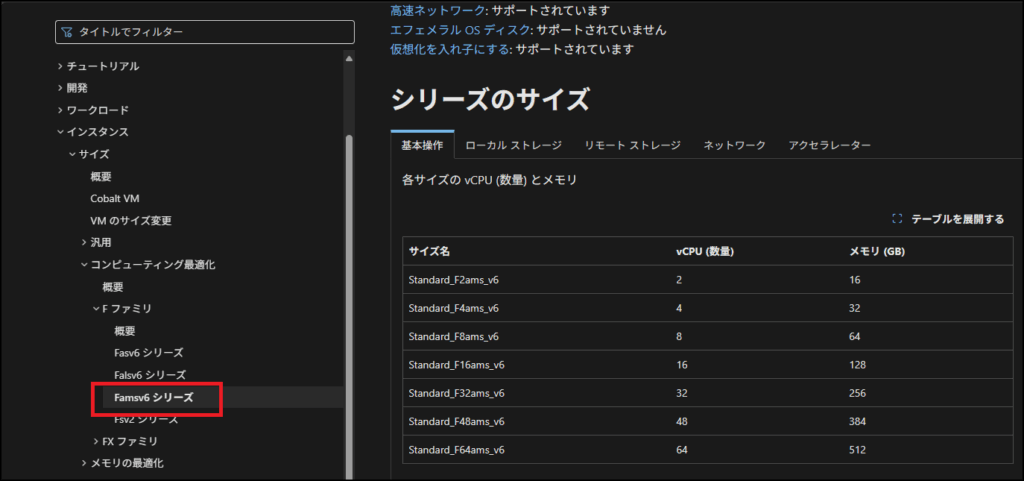
Task: Switch to the リモート ストレージ tab
Action: (632, 146)
